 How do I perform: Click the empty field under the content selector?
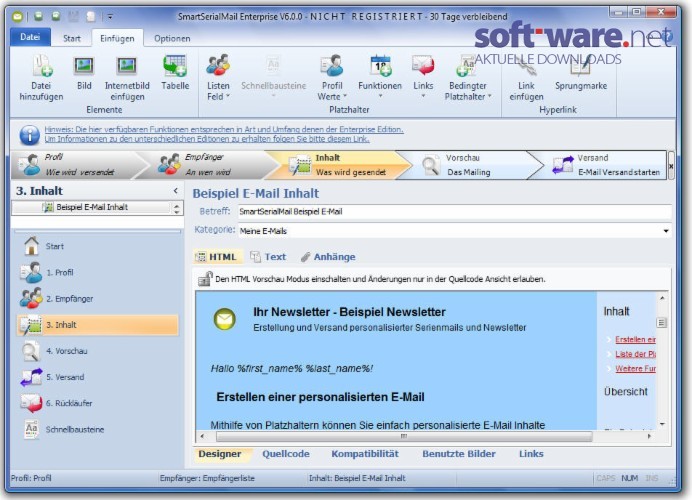[x=97, y=222]
